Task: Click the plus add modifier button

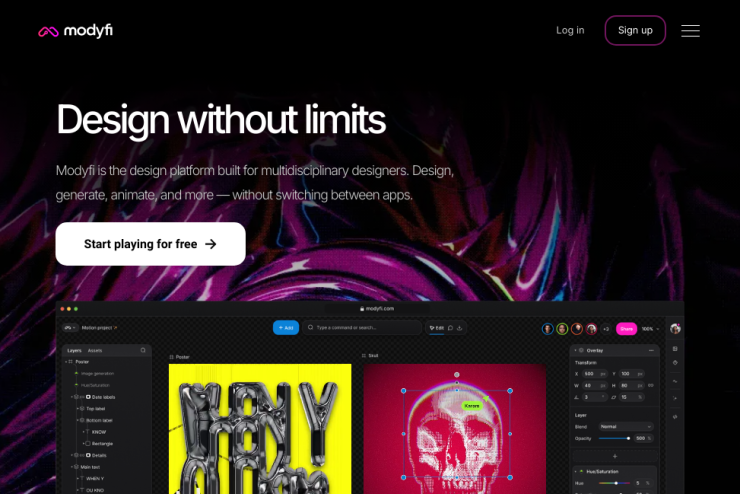Action: coord(615,456)
